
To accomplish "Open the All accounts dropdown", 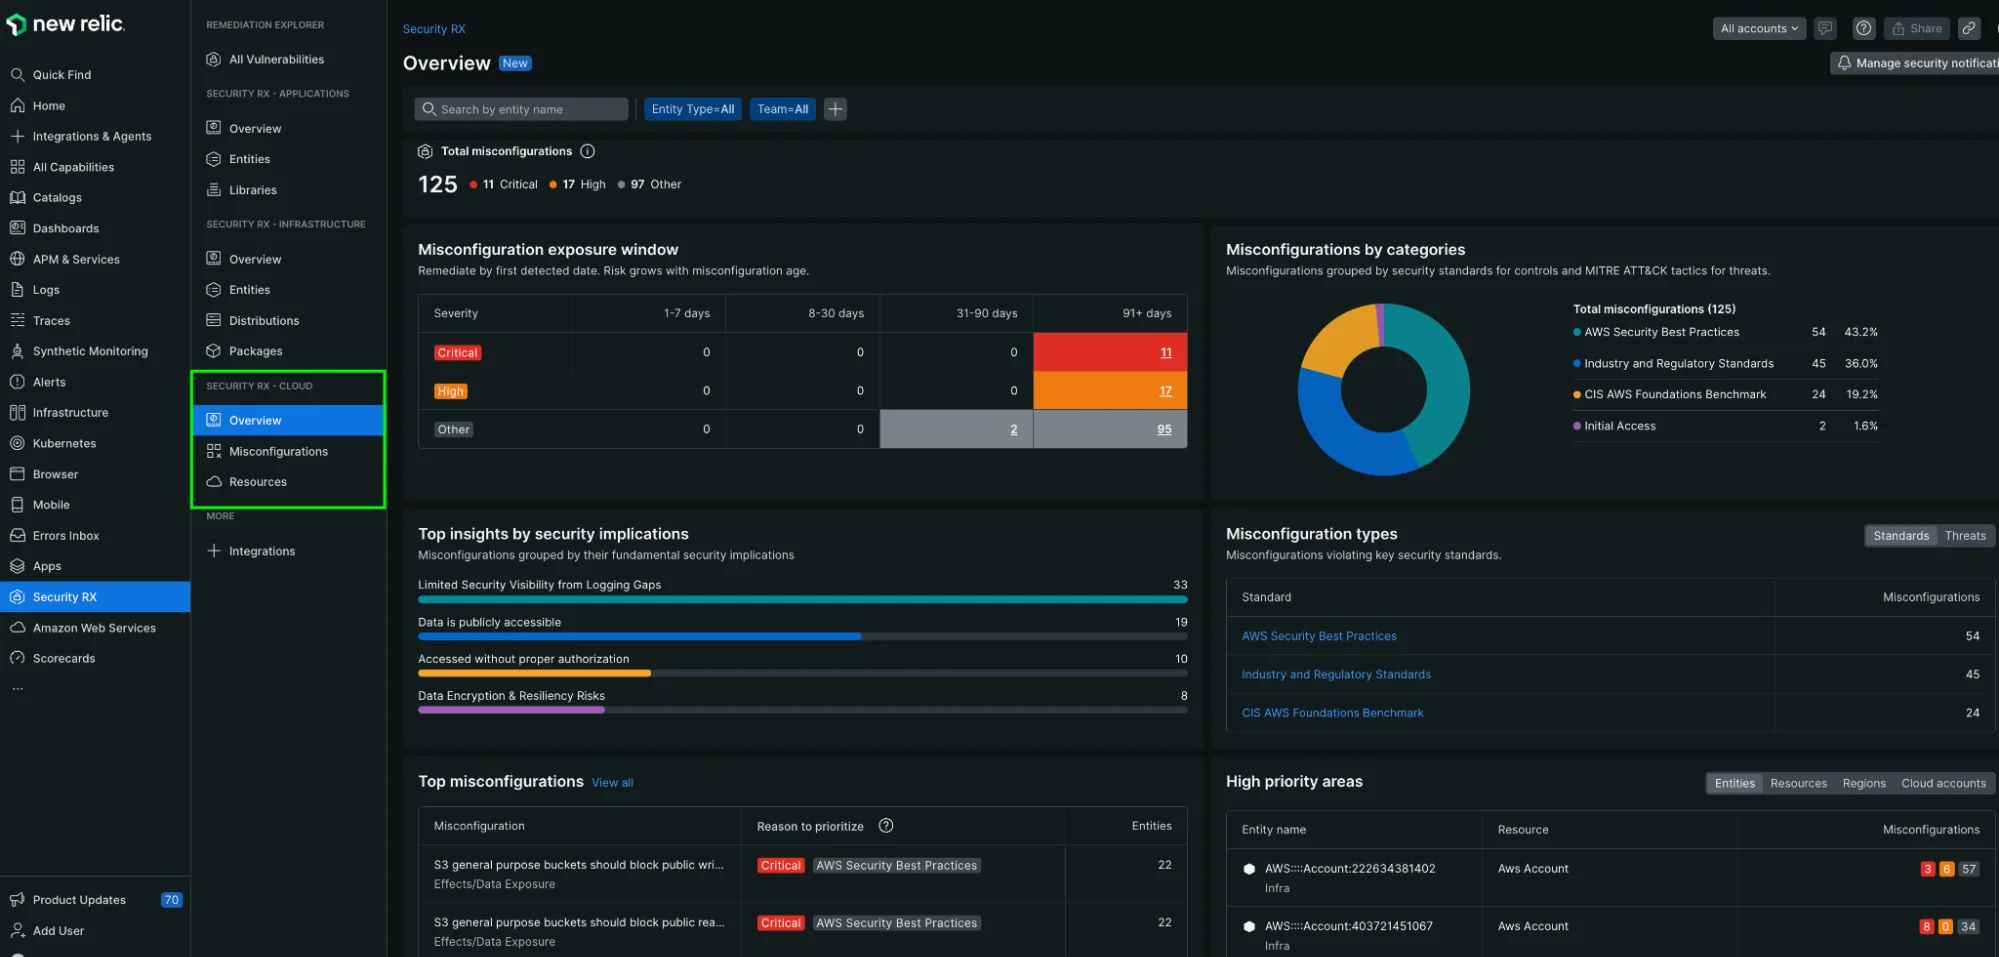I will coord(1759,28).
